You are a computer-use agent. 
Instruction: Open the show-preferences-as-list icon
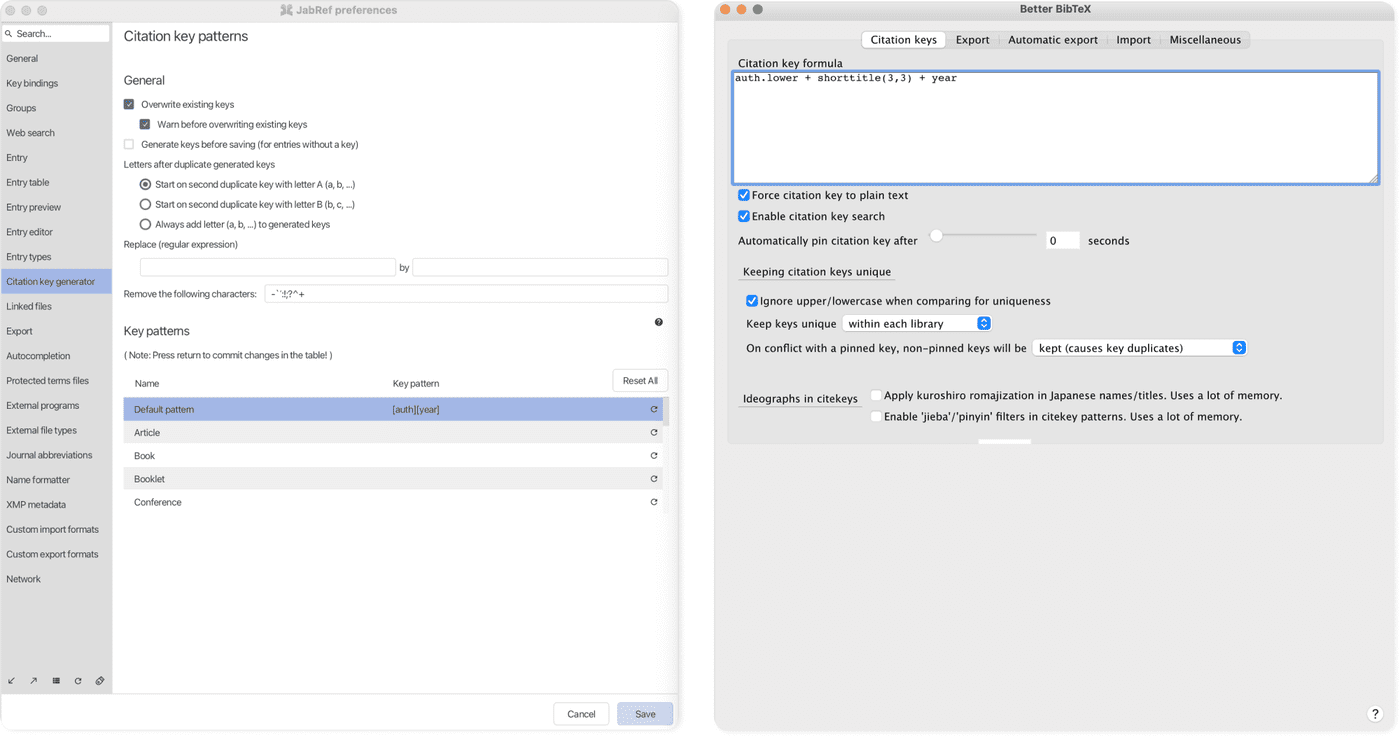pyautogui.click(x=56, y=680)
